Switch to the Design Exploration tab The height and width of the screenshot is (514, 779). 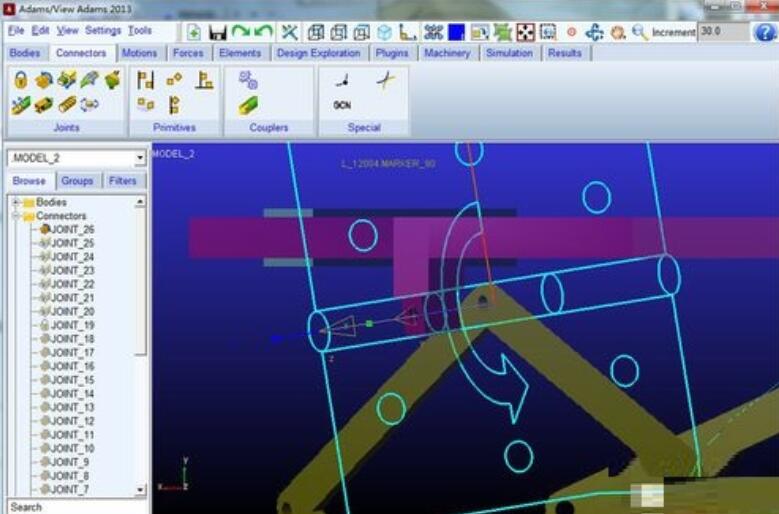point(318,53)
